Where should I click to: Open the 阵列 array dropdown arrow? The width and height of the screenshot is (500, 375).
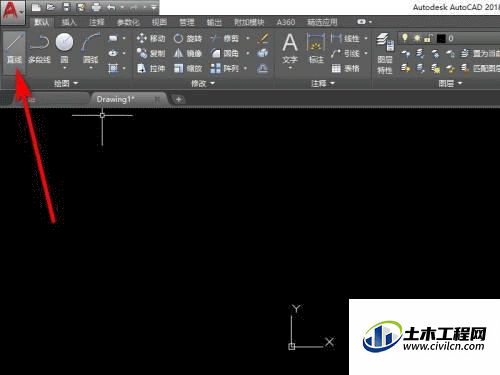tap(246, 68)
